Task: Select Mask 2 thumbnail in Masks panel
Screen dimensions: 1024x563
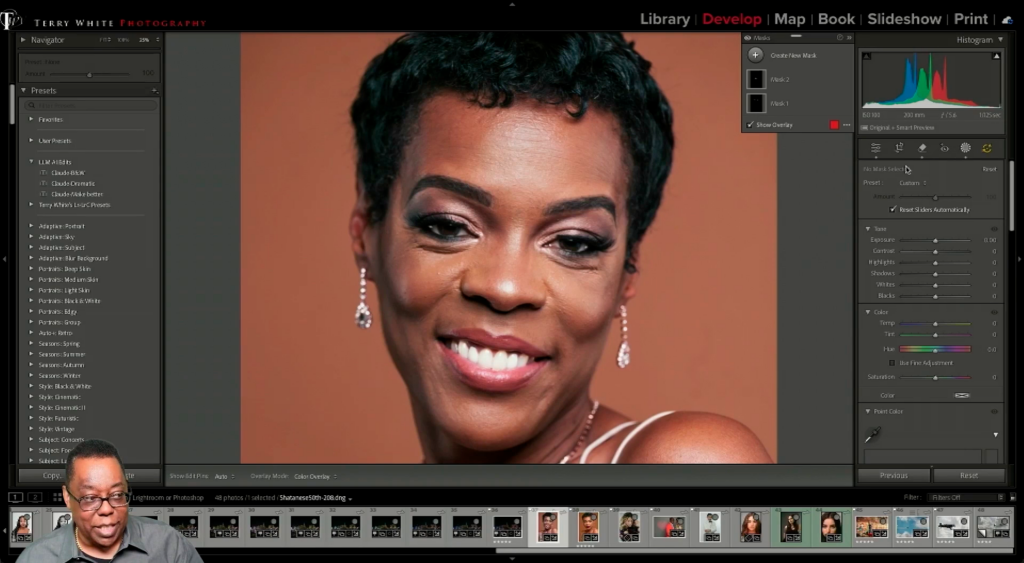Action: [757, 79]
